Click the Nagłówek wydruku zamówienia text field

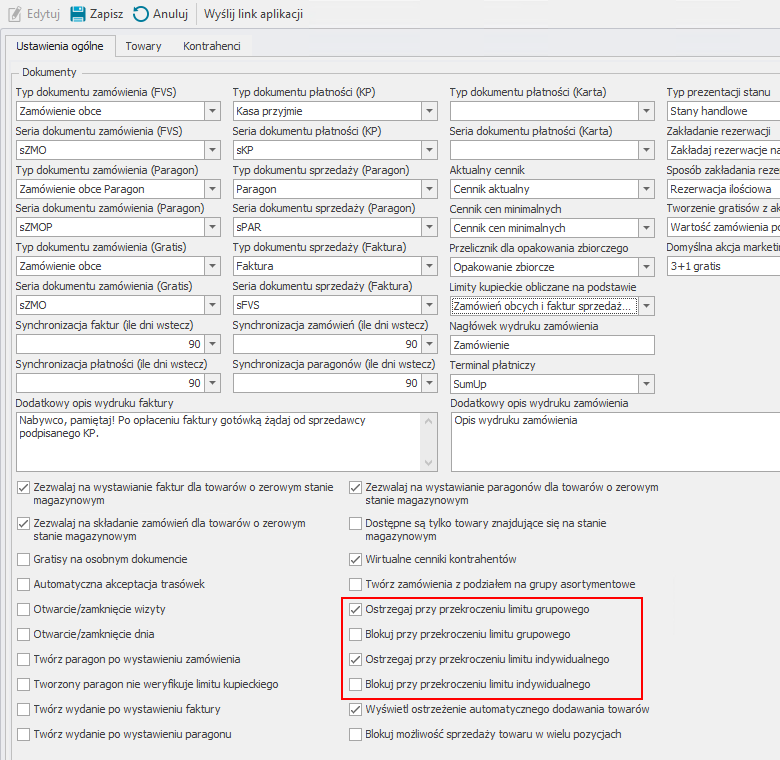click(x=551, y=345)
